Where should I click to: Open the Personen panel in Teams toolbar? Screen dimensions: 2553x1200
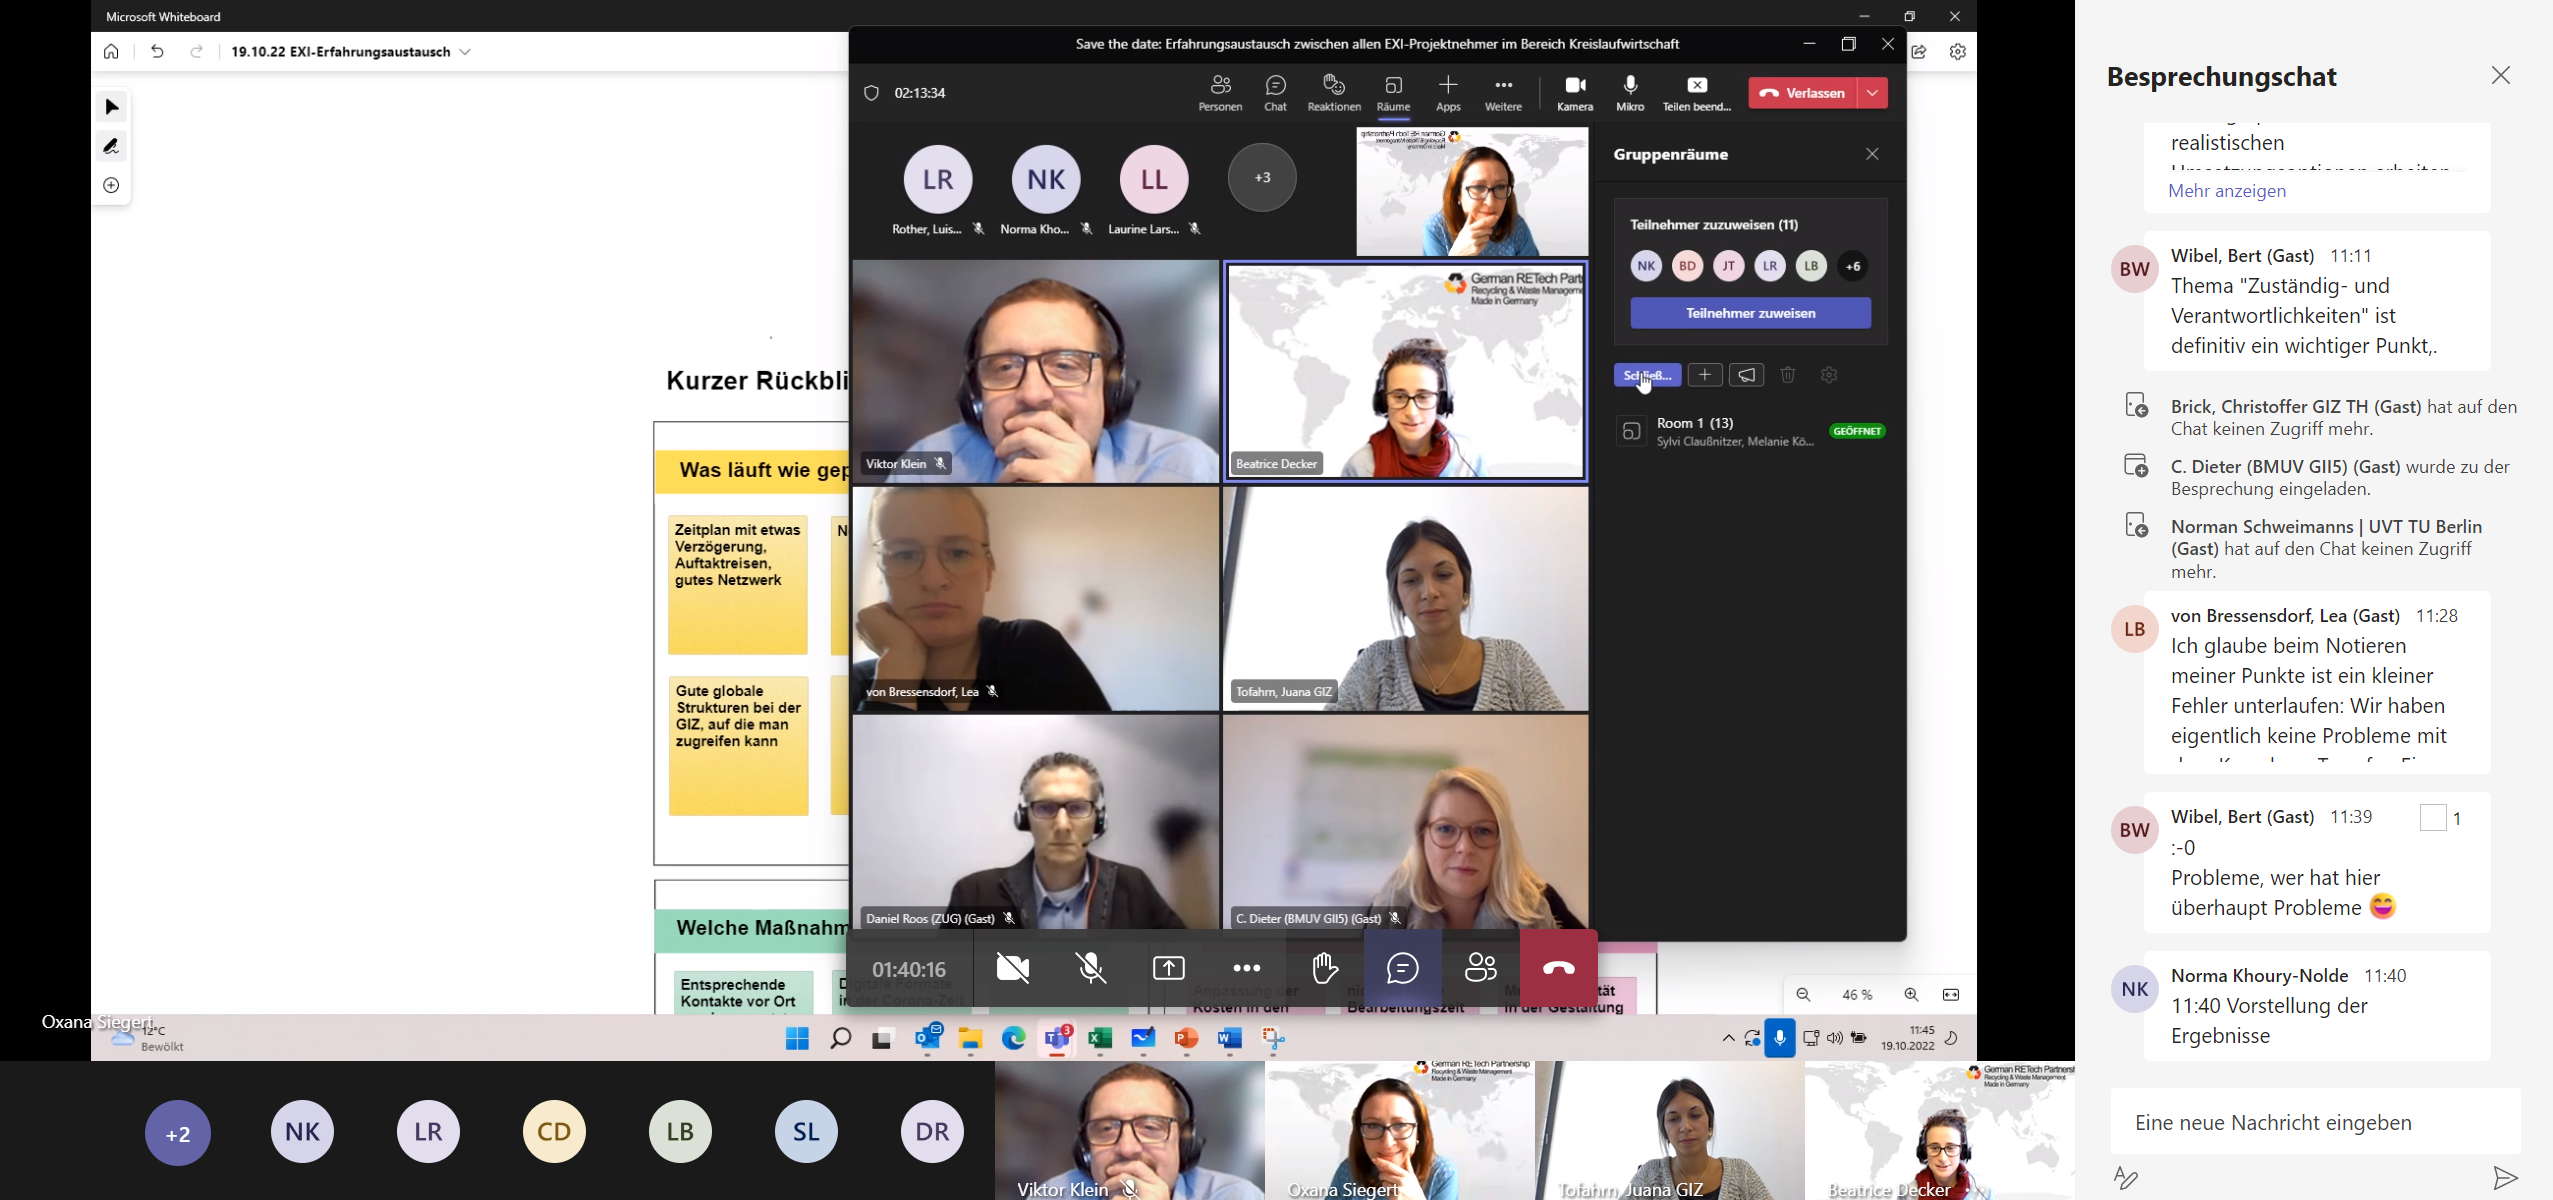[1220, 93]
